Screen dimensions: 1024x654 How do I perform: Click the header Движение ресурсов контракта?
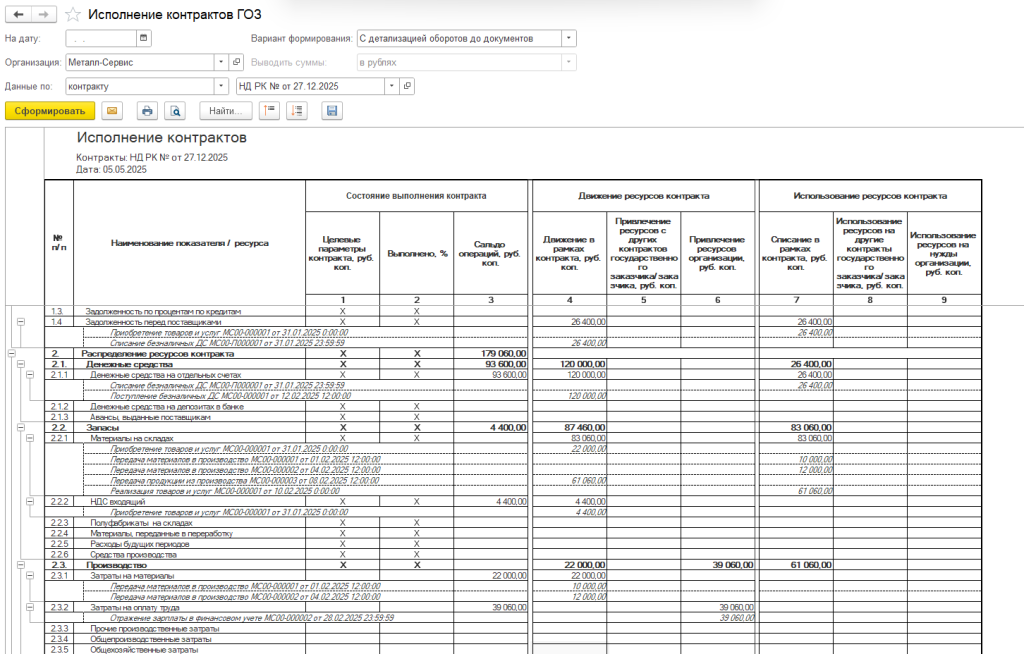pos(643,196)
